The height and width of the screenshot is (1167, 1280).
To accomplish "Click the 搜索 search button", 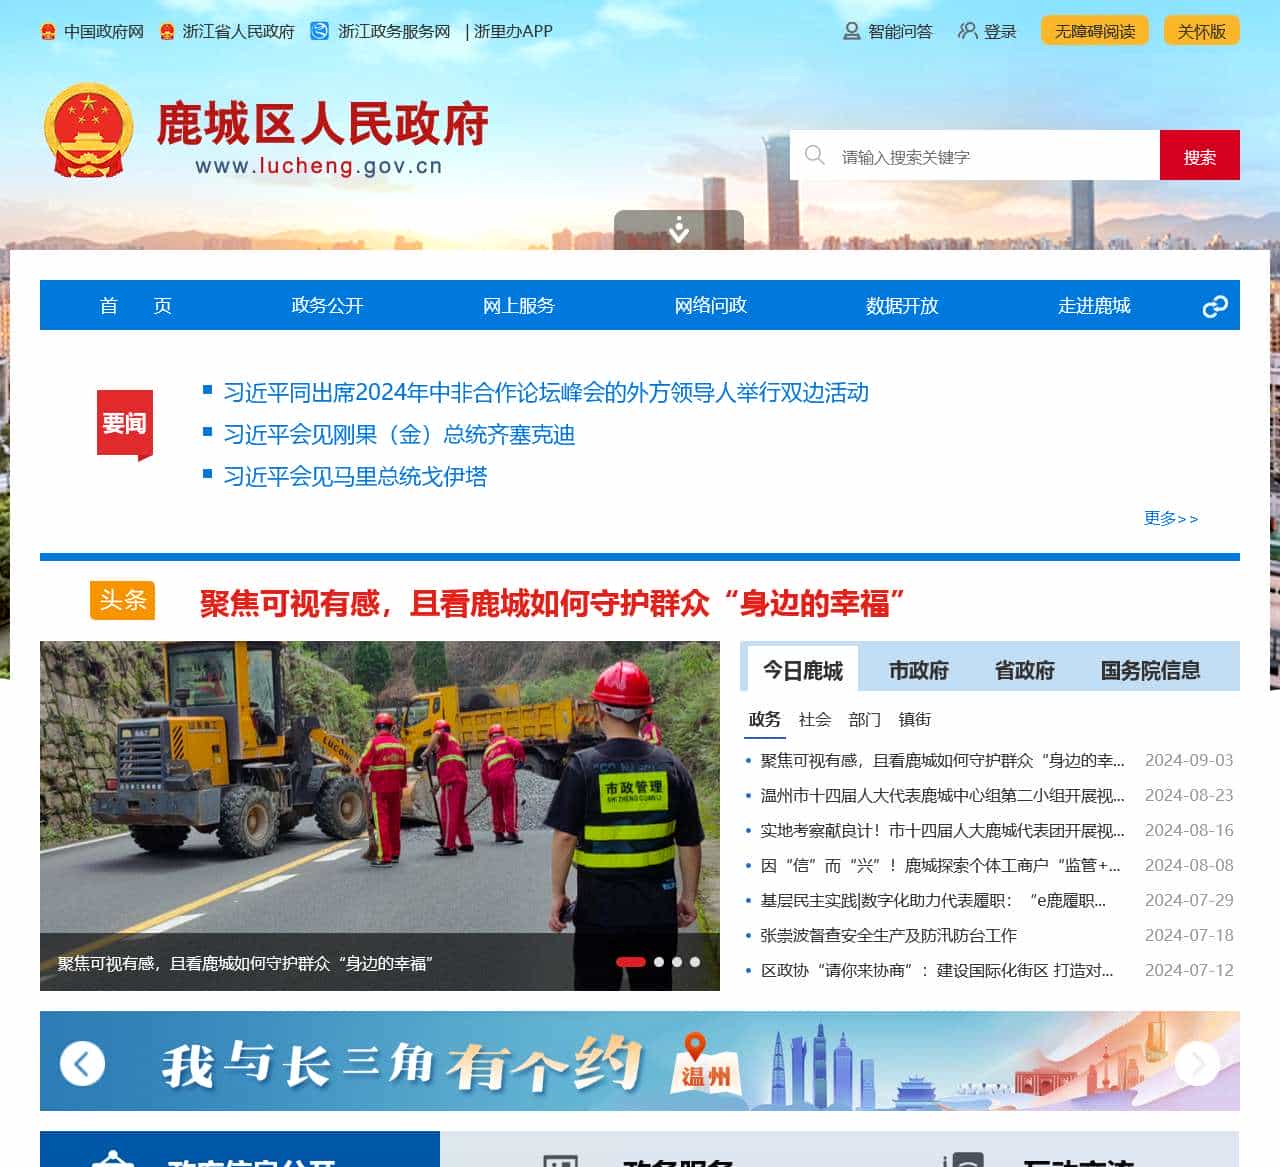I will tap(1199, 155).
